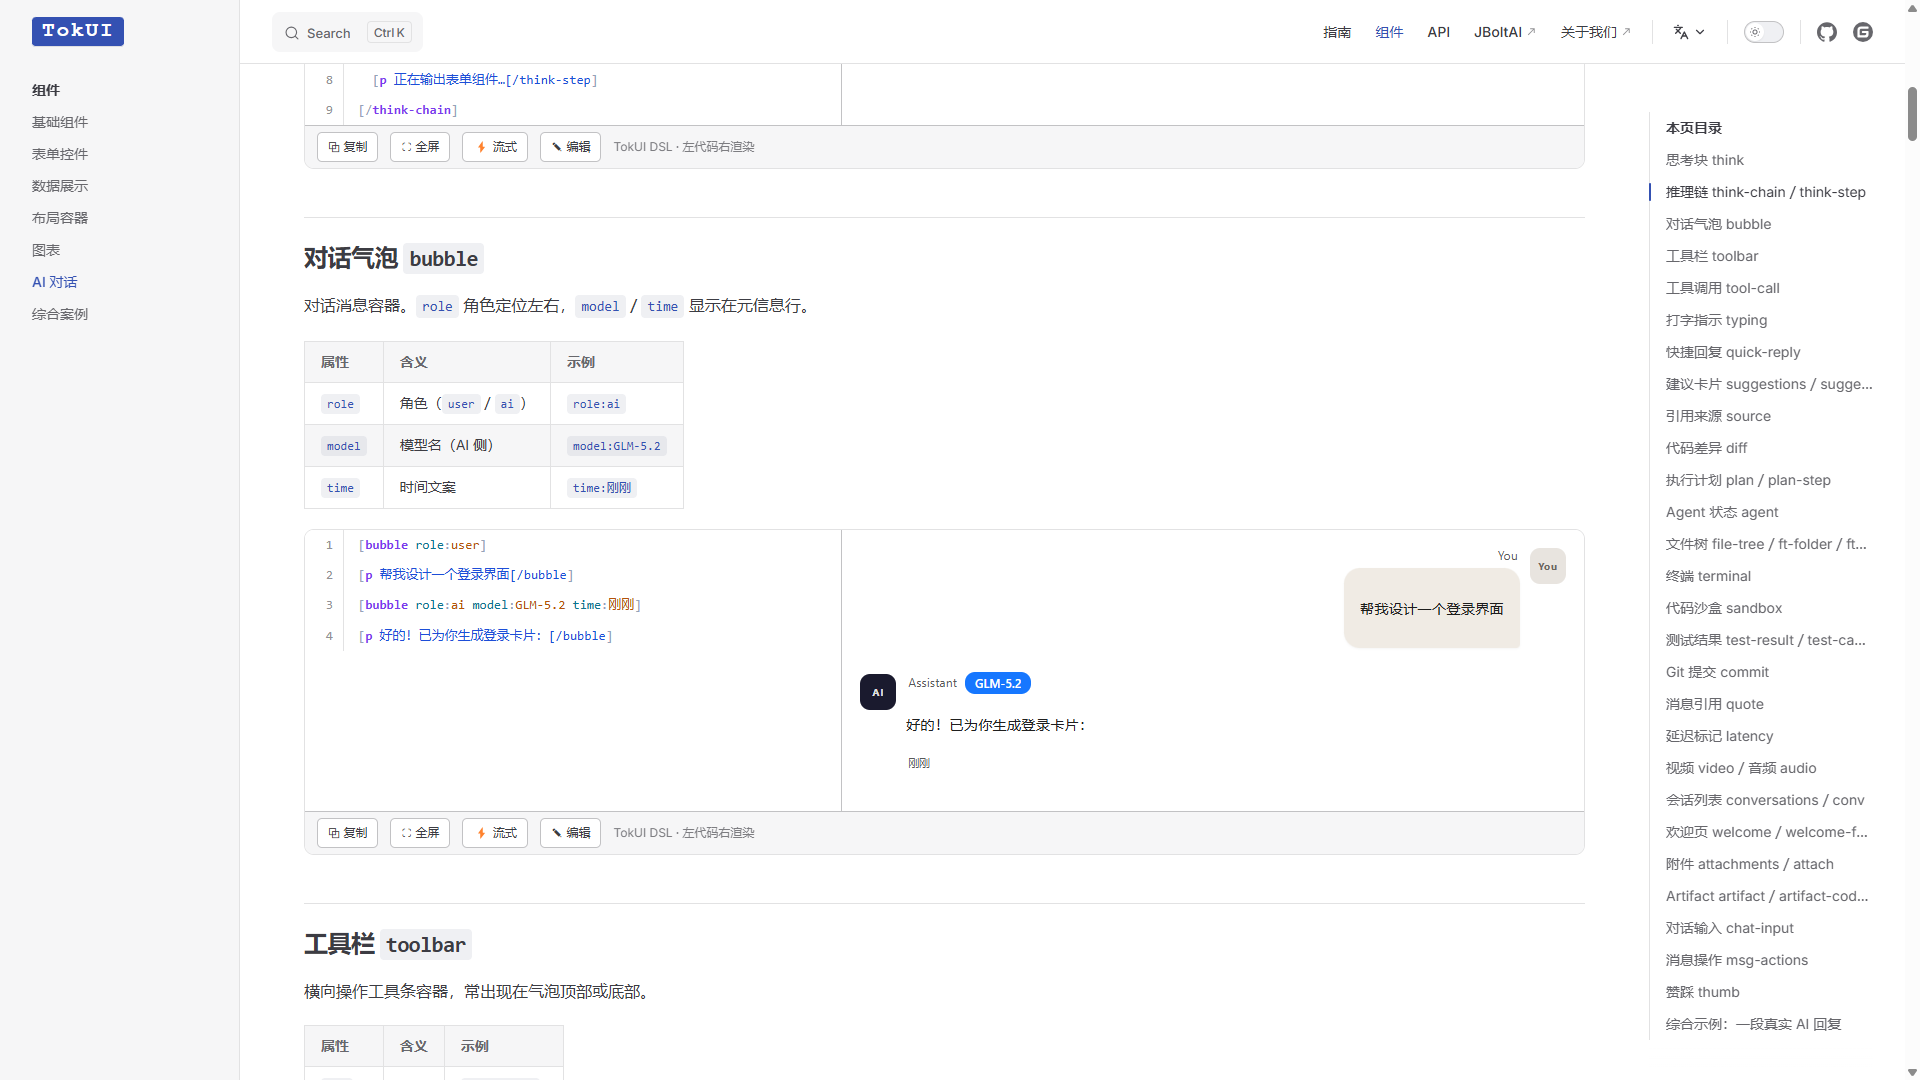Select 图表 in the sidebar

46,250
